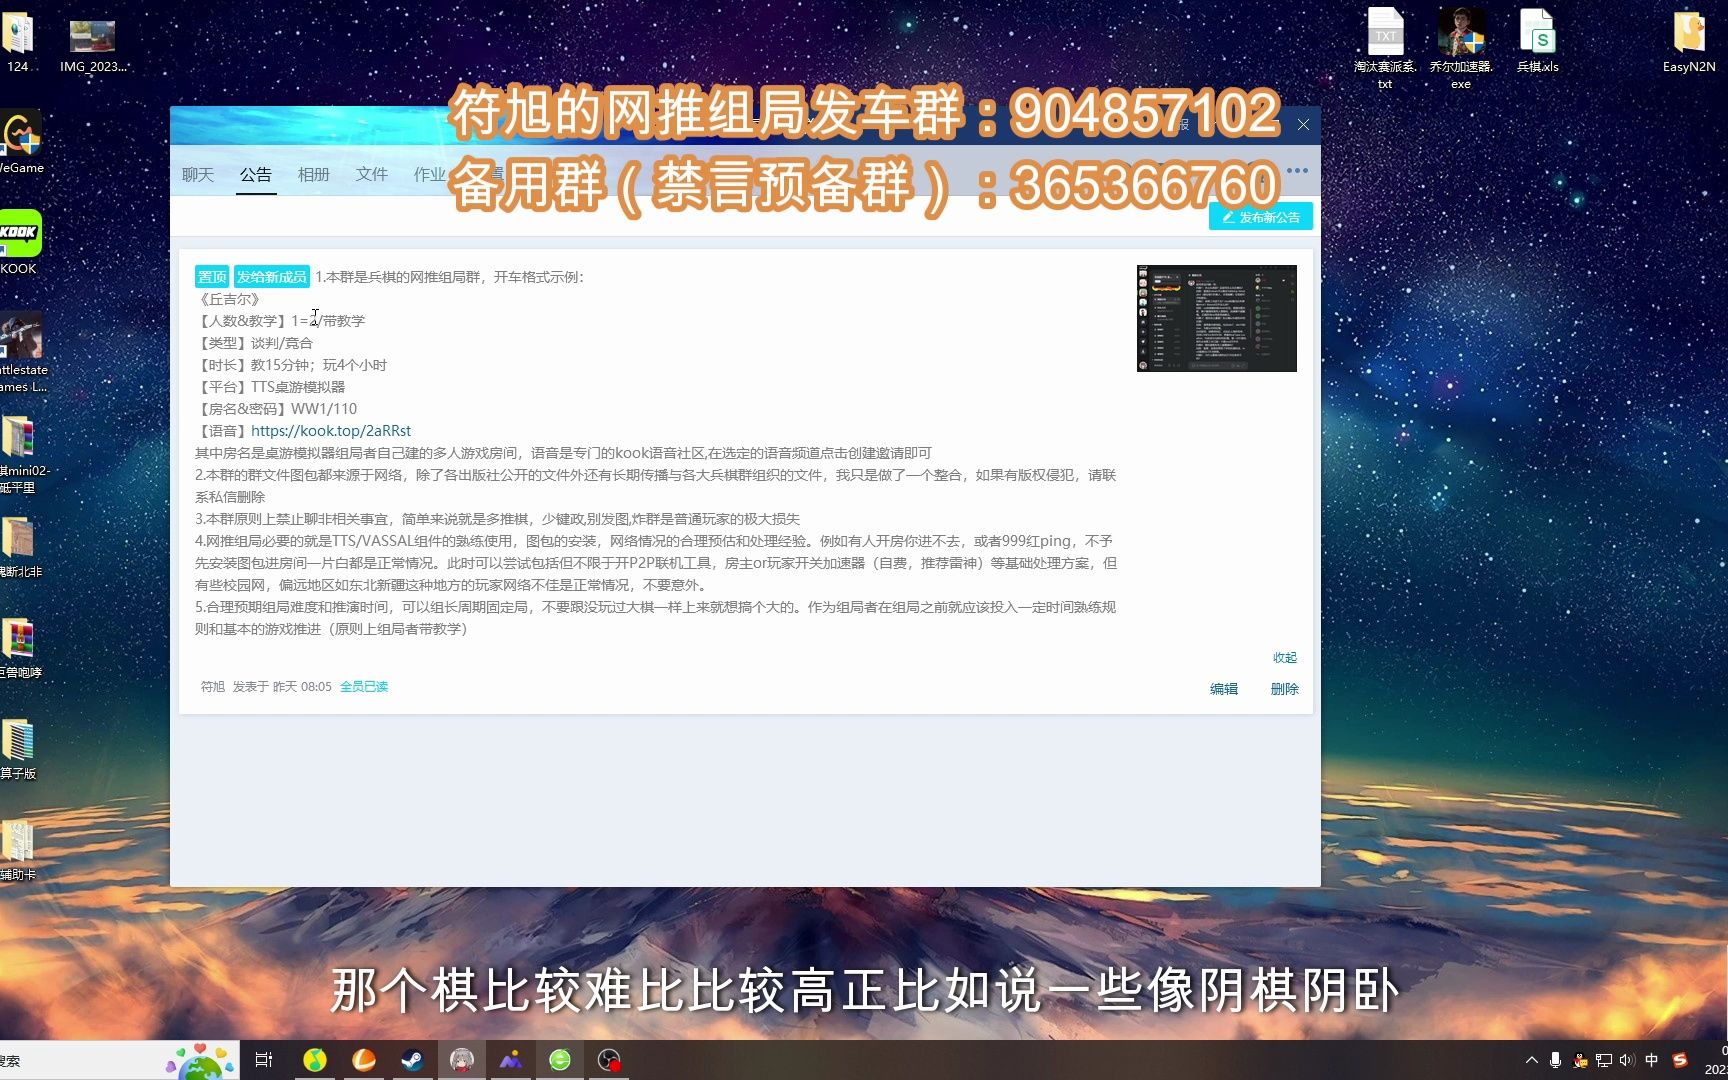Open the 算子版 desktop folder
Viewport: 1728px width, 1080px height.
[18, 749]
